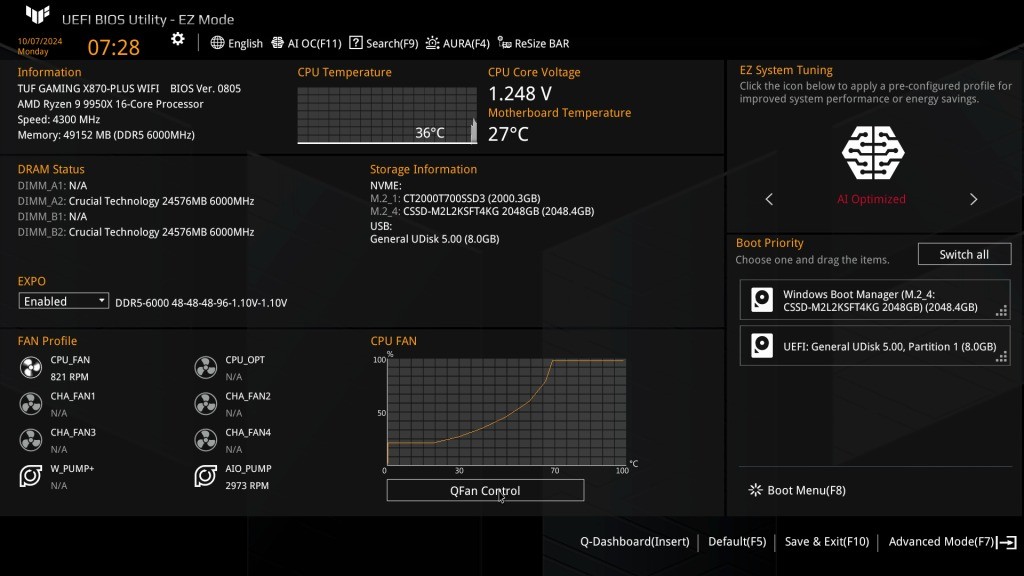Click the CPU fan curve graph
This screenshot has width=1024, height=576.
(506, 412)
